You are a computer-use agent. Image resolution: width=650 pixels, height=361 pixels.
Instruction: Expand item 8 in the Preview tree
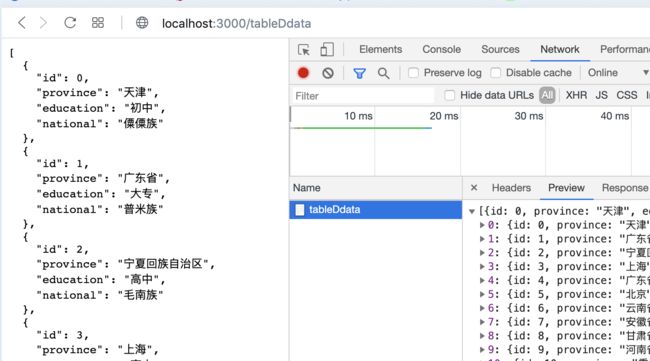click(482, 336)
